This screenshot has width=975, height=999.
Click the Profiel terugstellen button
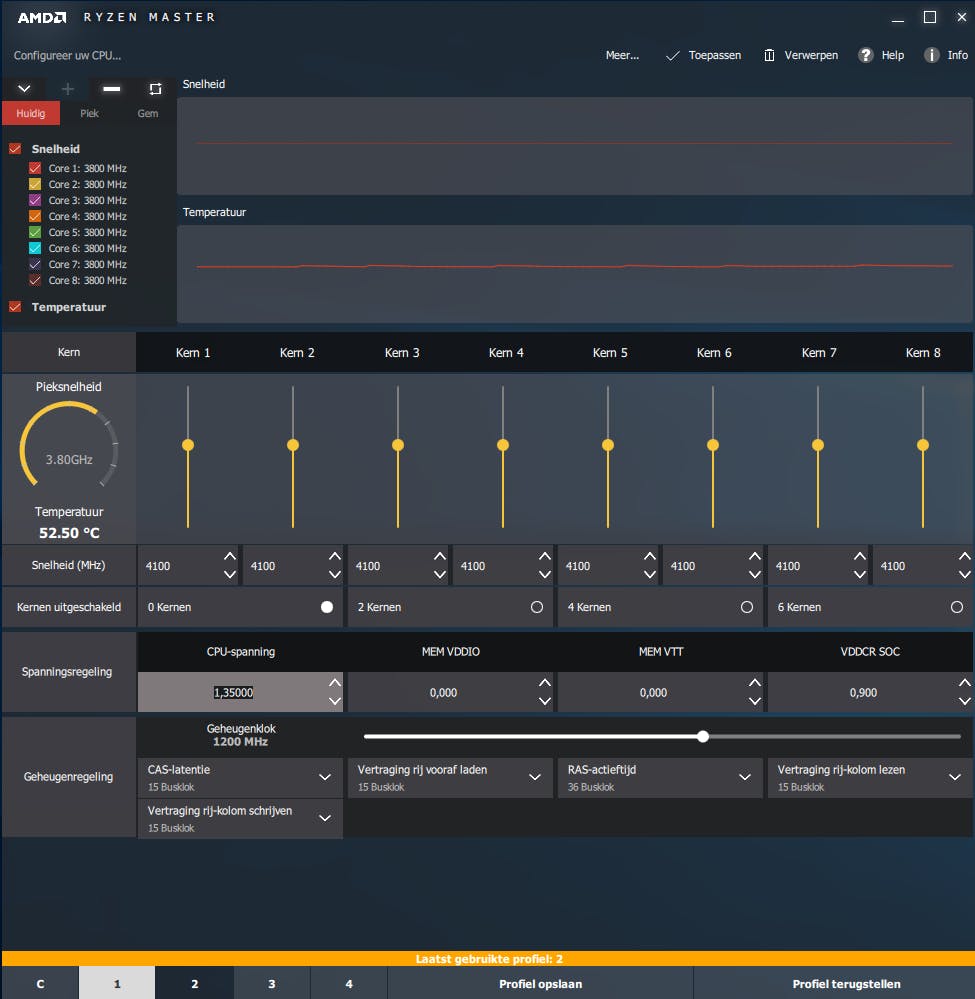(x=846, y=984)
